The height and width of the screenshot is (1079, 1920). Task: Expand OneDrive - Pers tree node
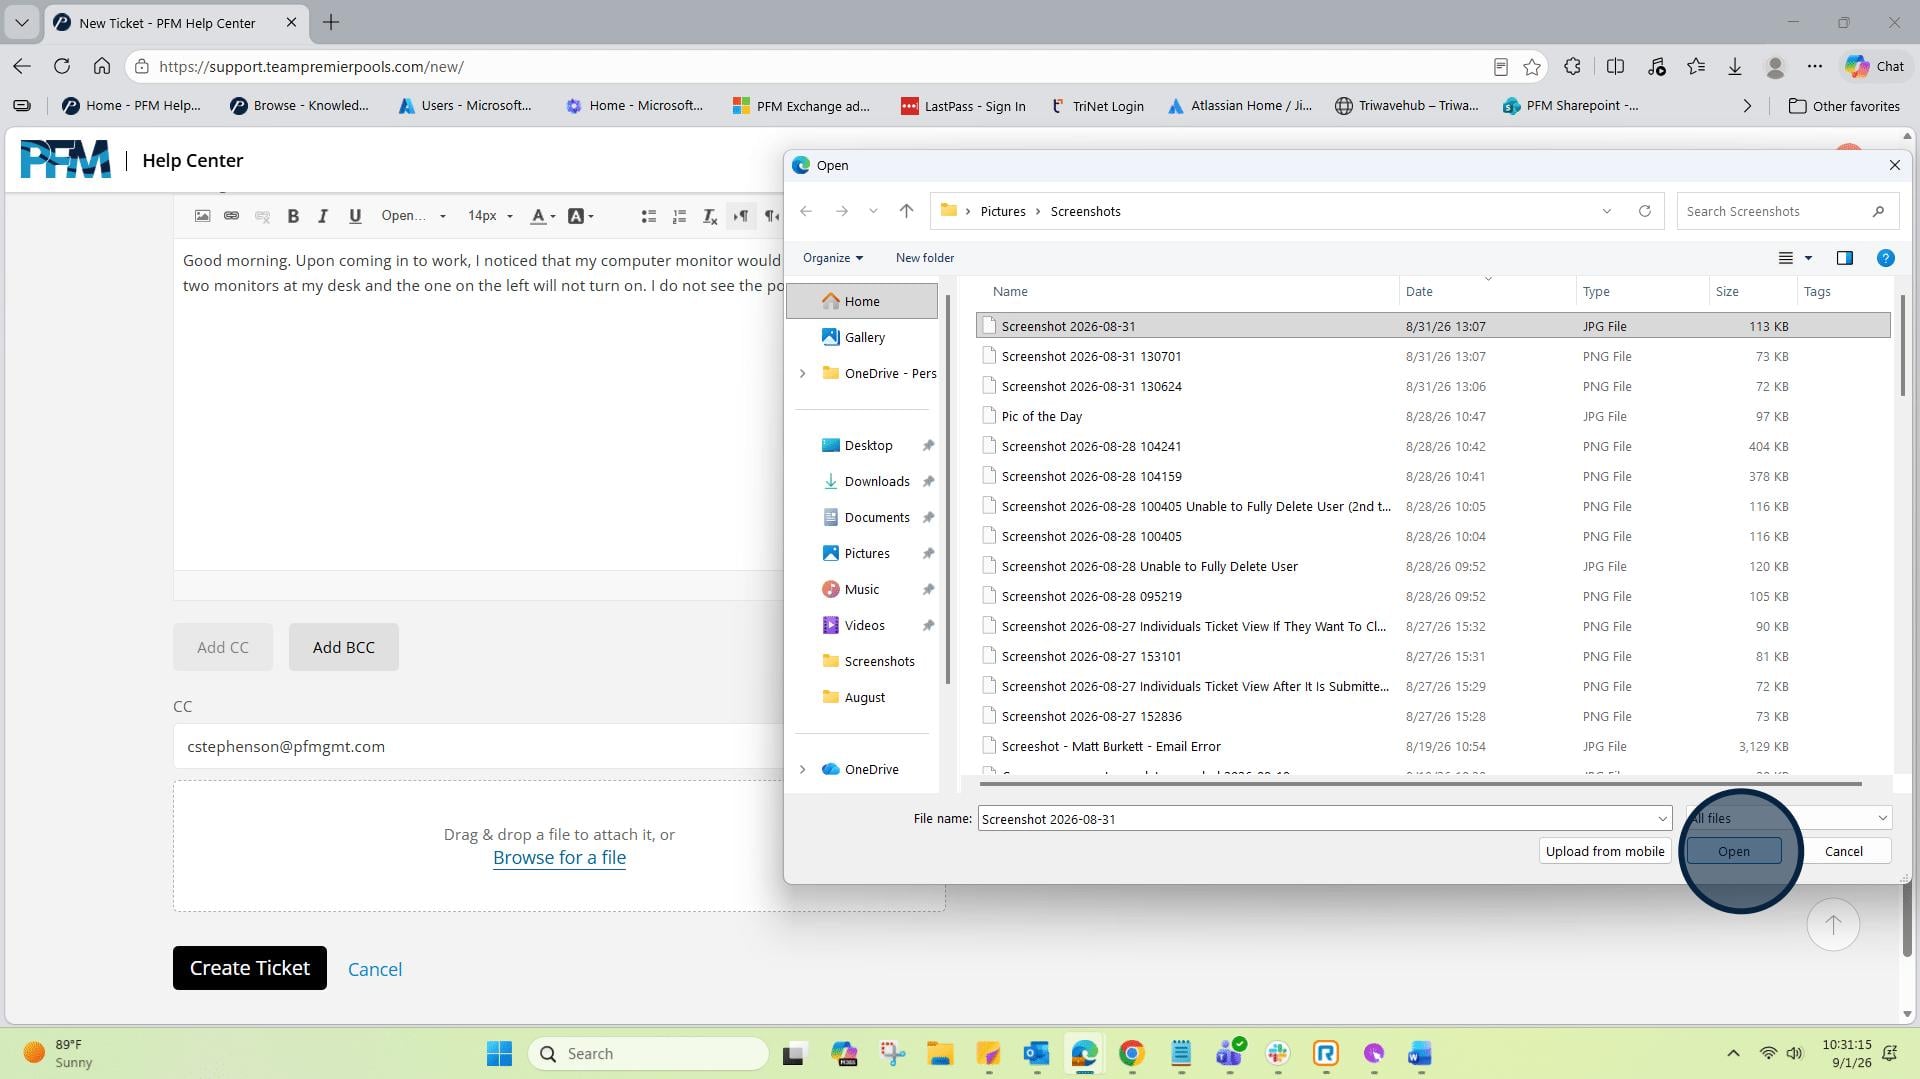(x=802, y=373)
